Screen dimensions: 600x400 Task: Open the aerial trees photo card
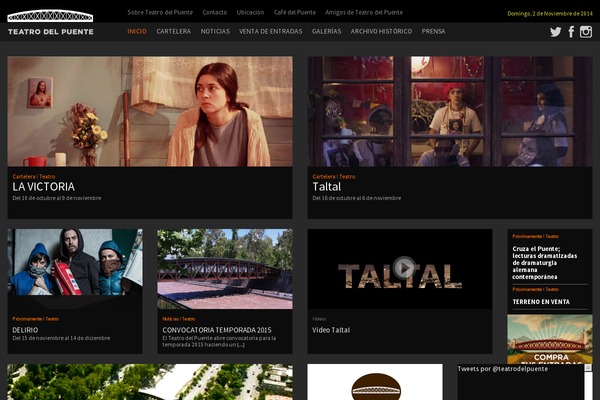click(x=150, y=382)
